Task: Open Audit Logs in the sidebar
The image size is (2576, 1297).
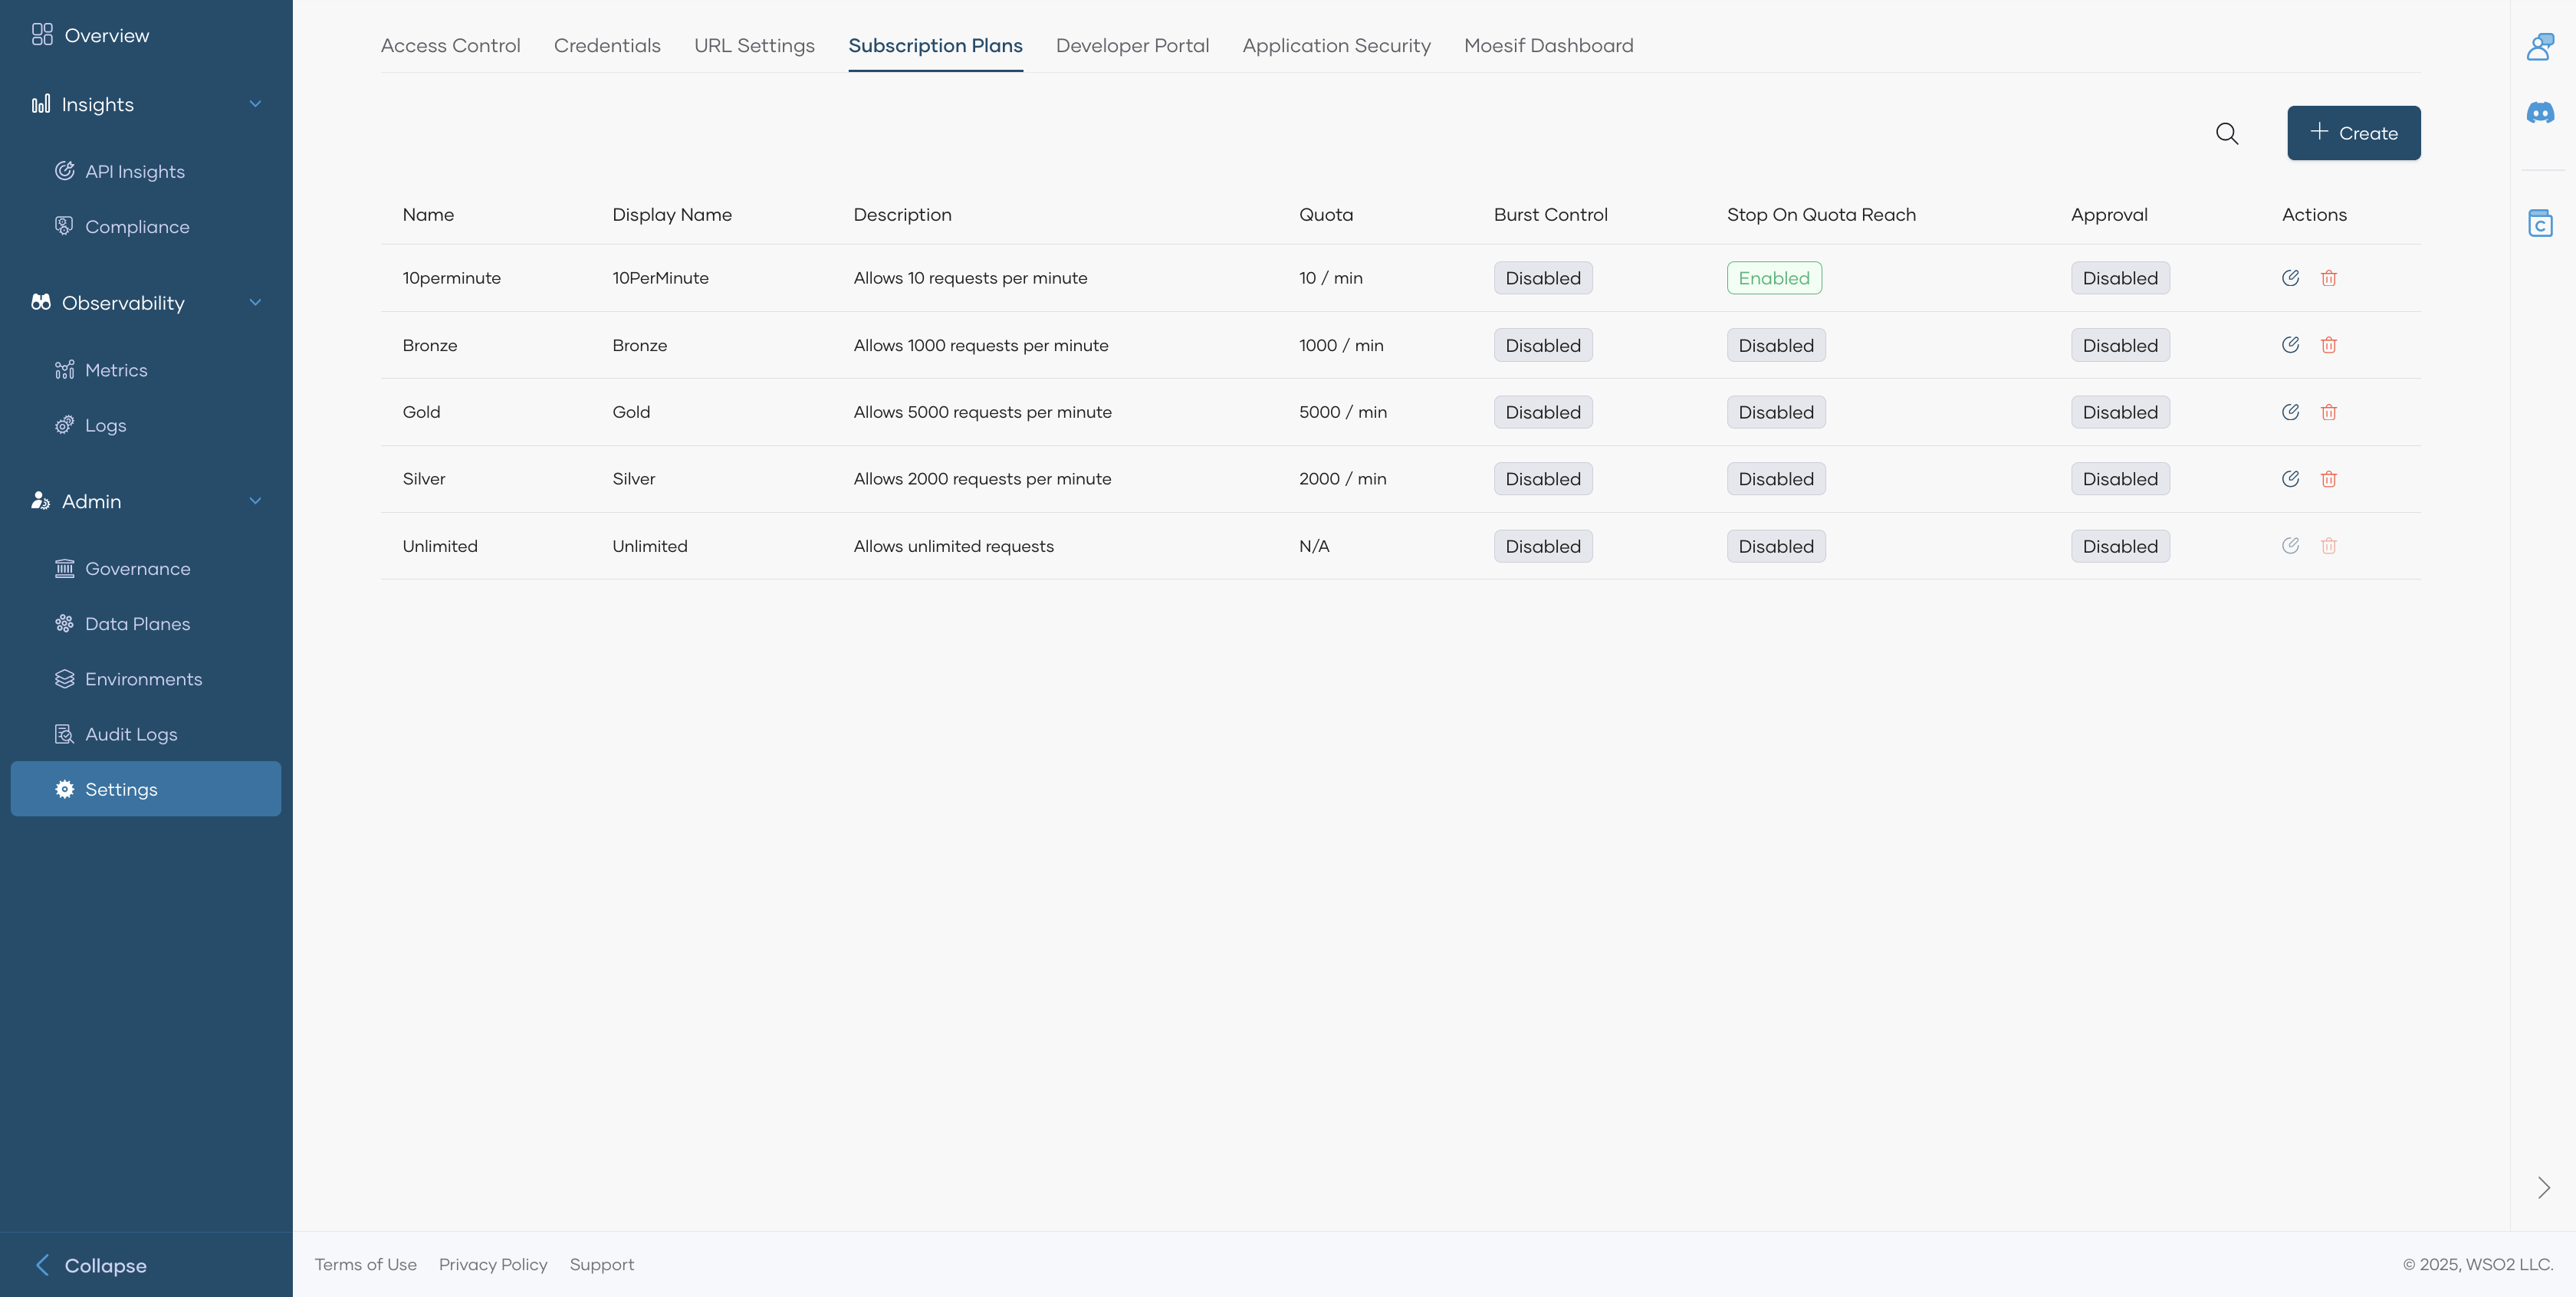Action: (x=130, y=733)
